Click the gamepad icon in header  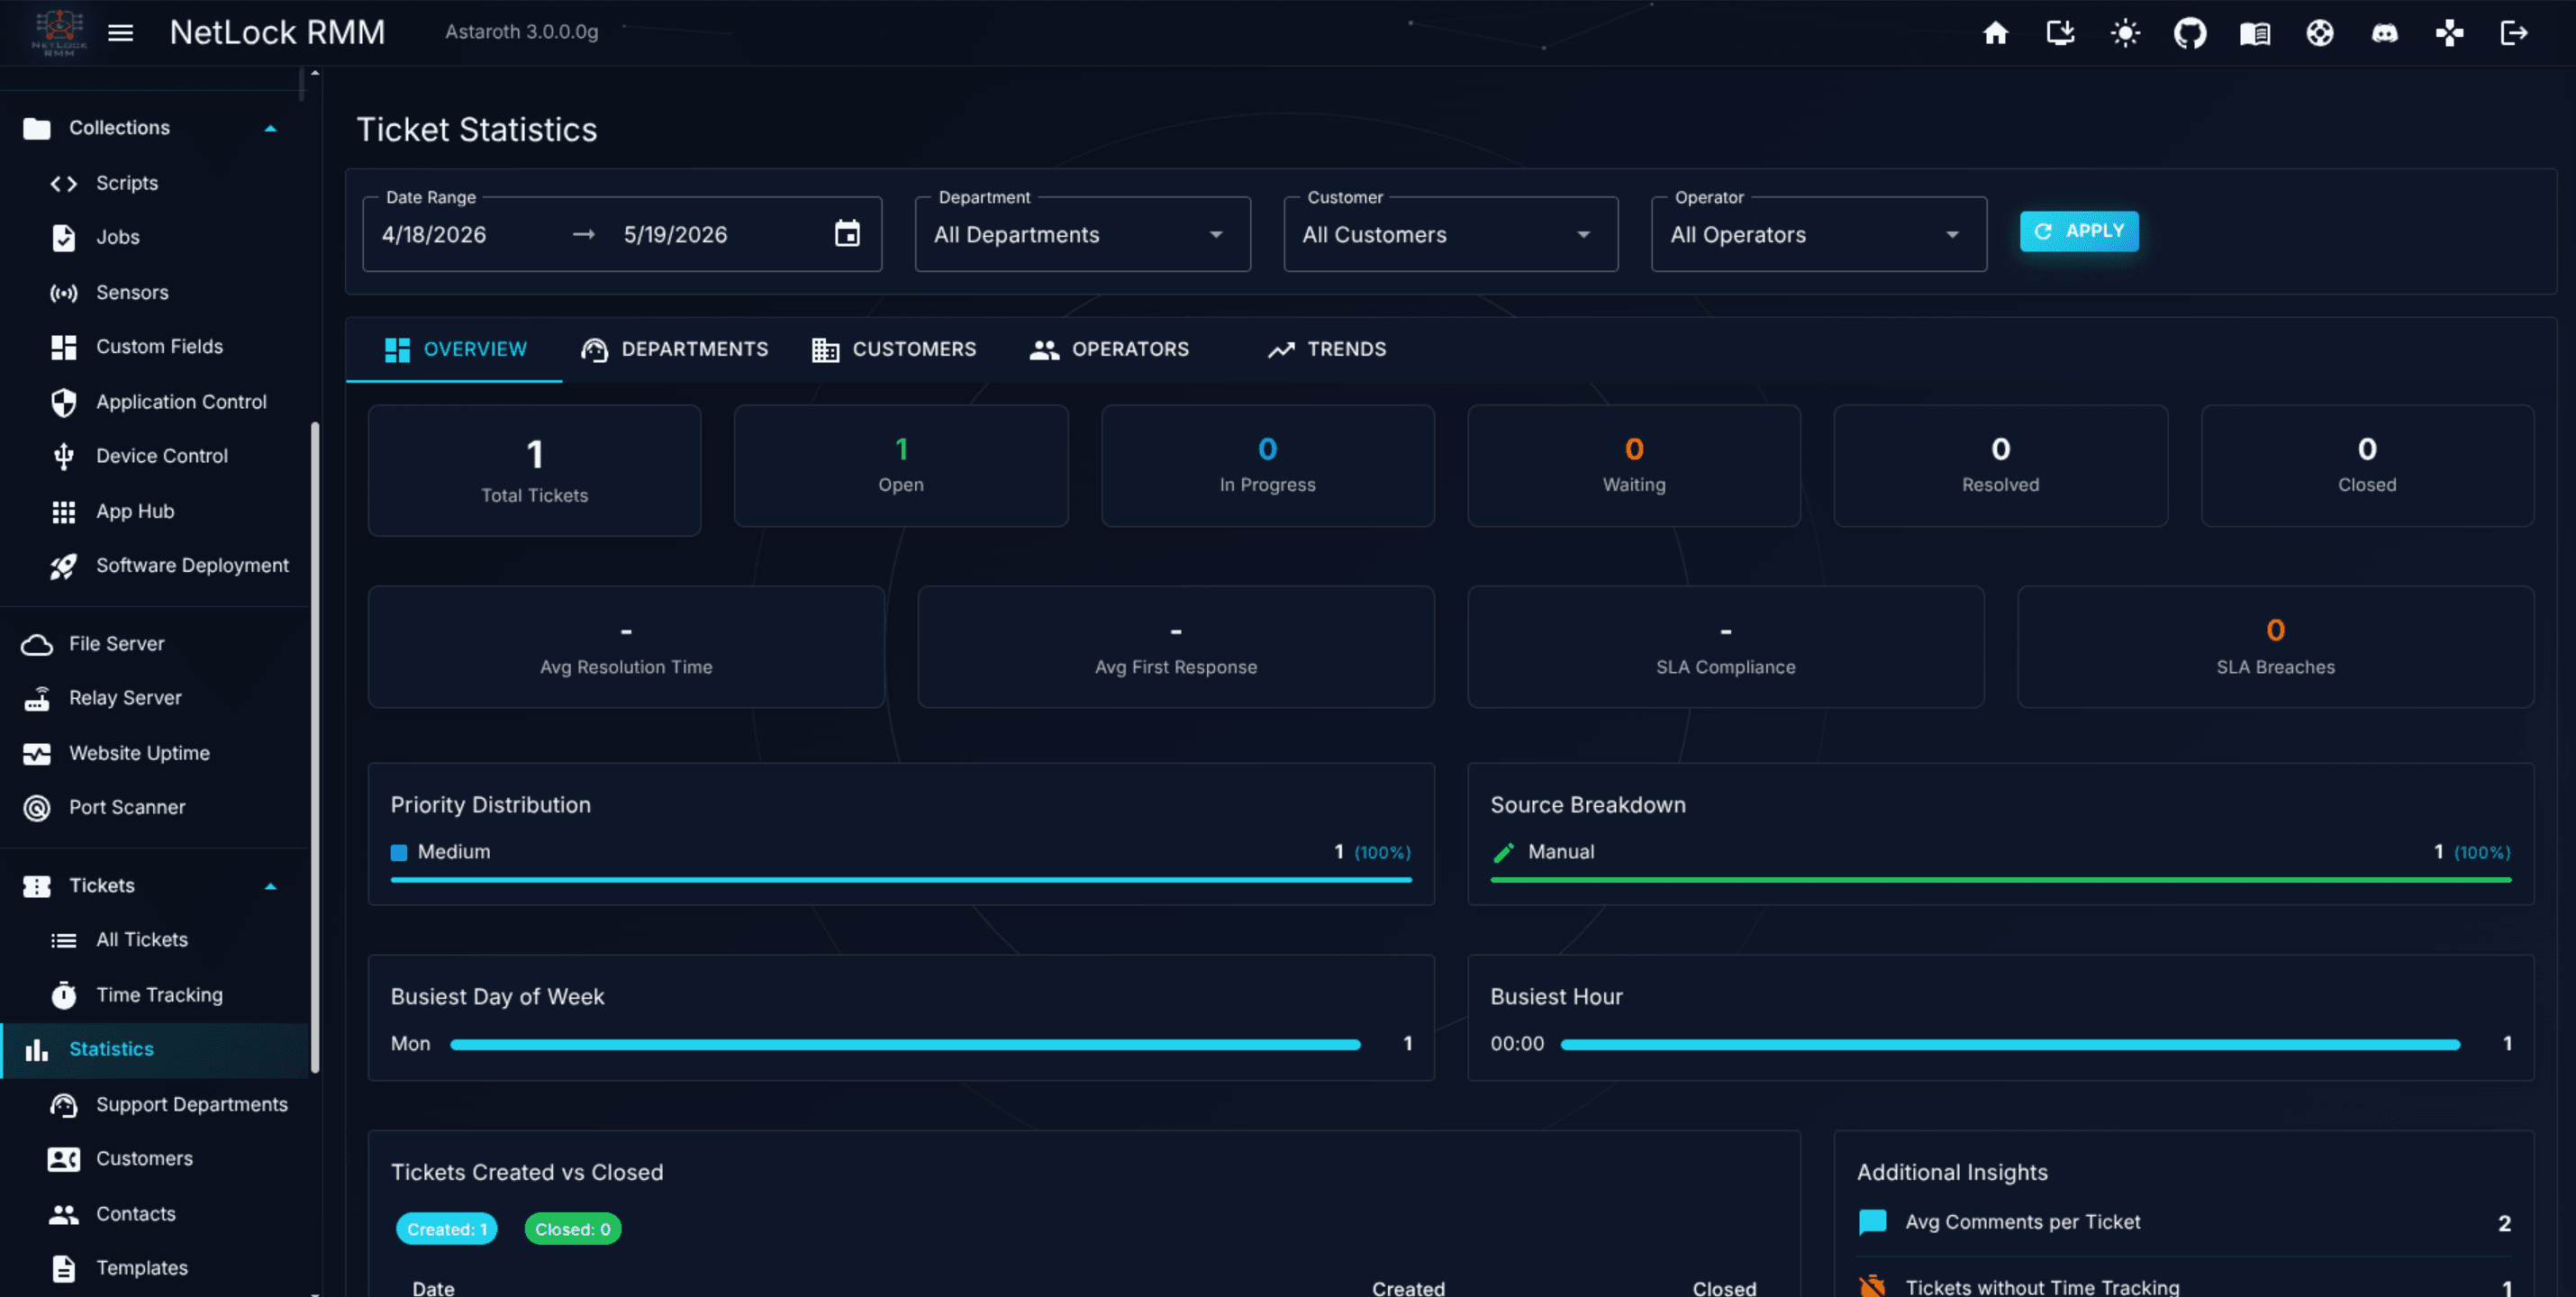pos(2449,33)
